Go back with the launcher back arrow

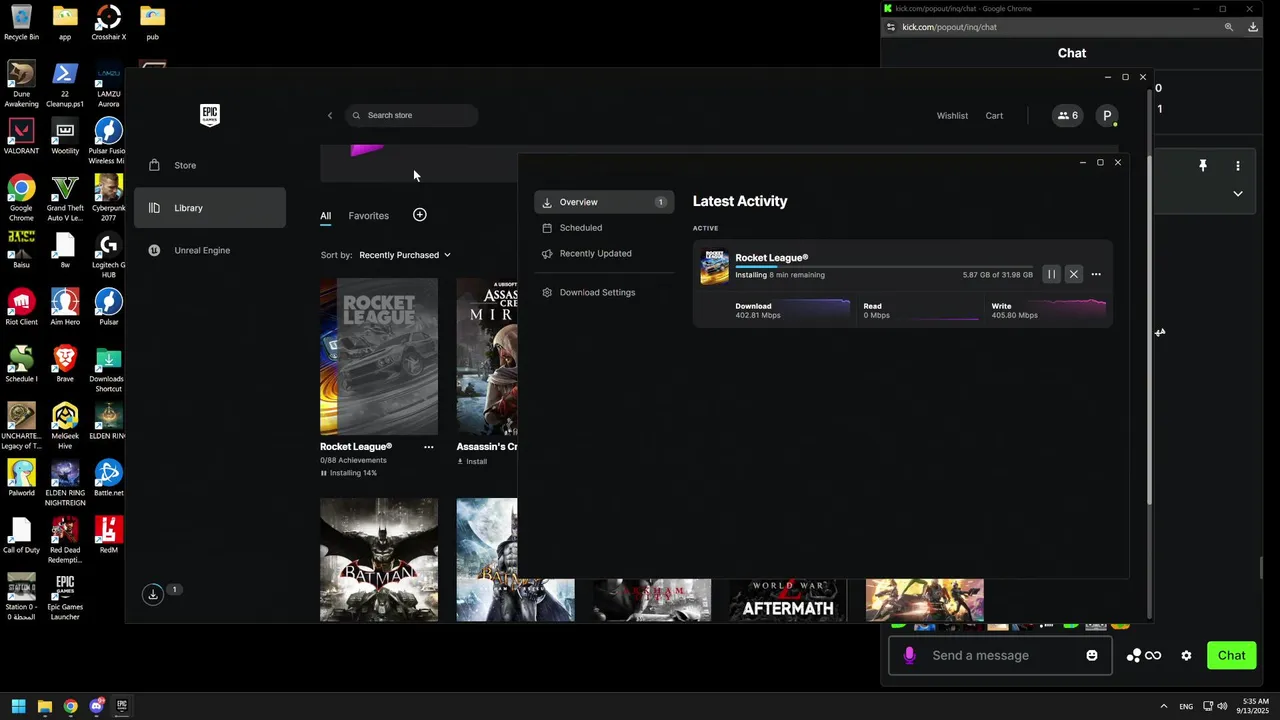330,115
